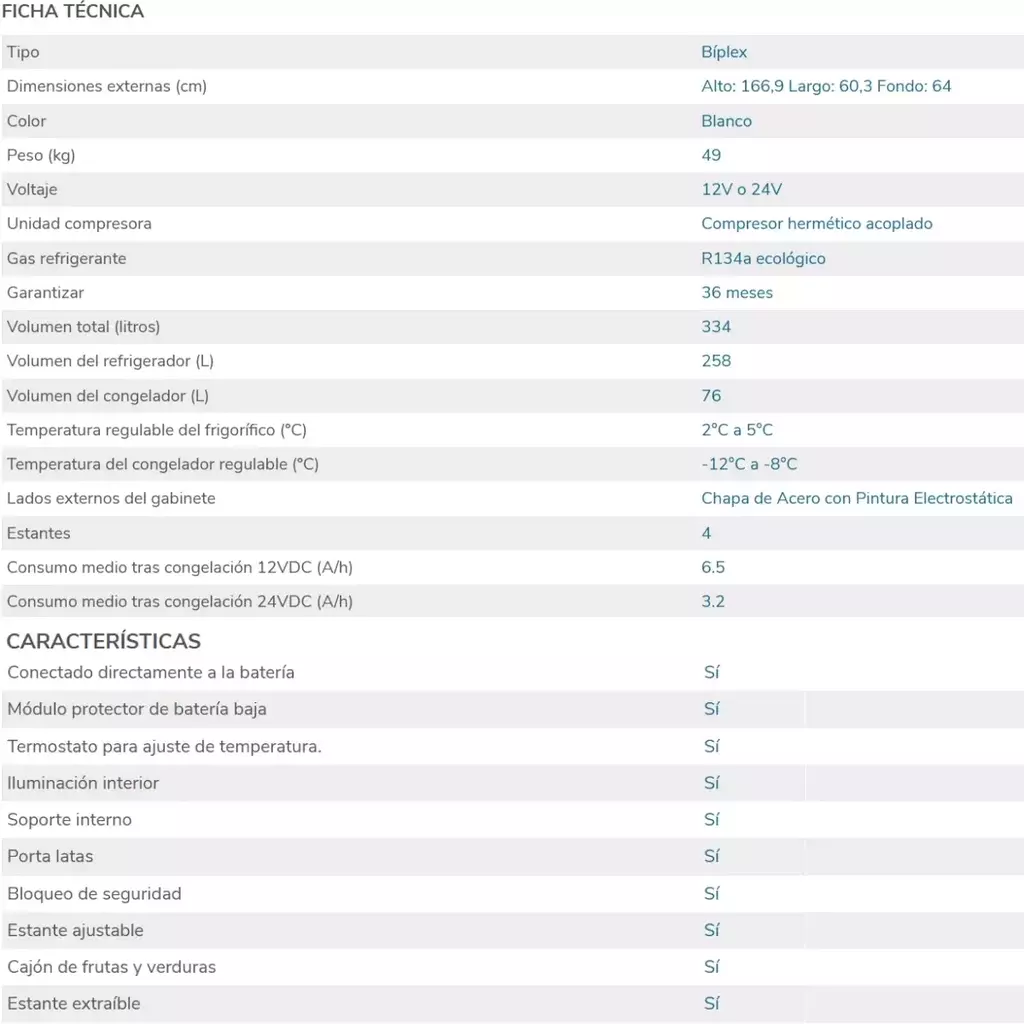The width and height of the screenshot is (1024, 1024).
Task: Select the 'FICHA TÉCNICA' heading
Action: [x=72, y=11]
